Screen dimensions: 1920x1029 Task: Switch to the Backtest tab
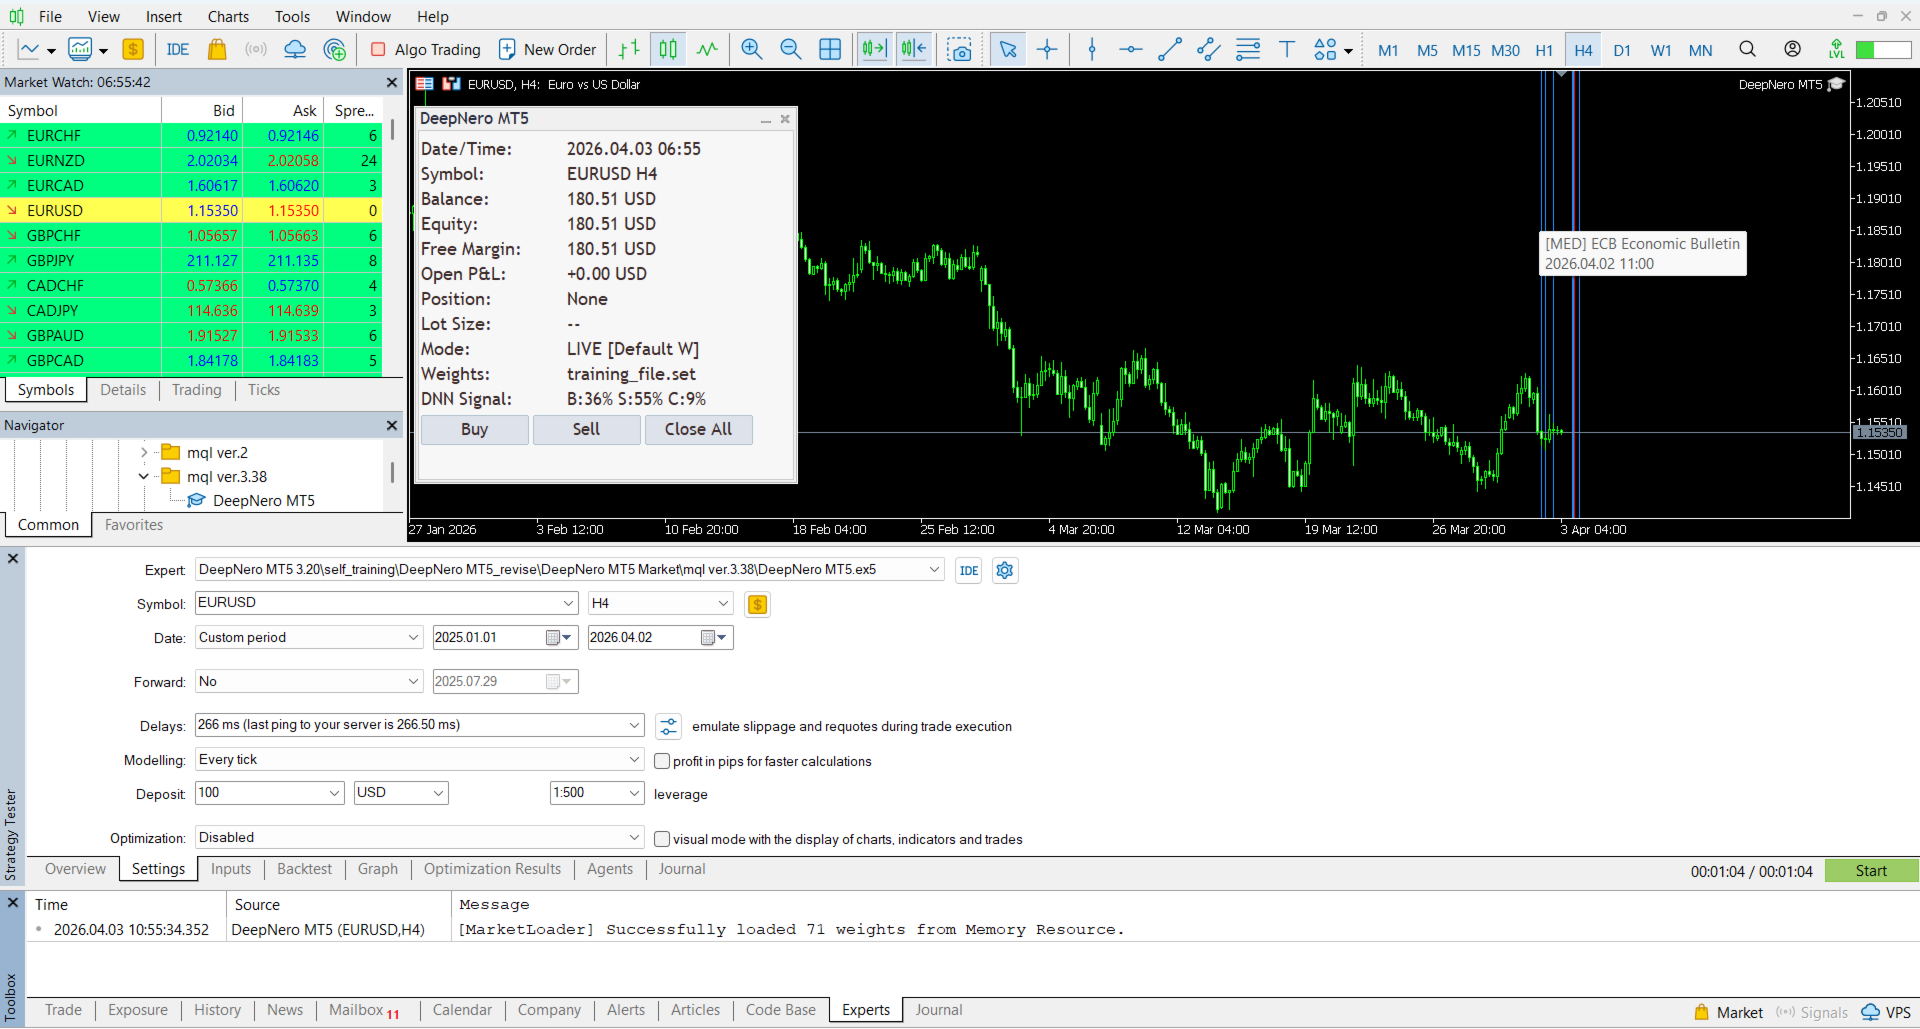click(304, 869)
